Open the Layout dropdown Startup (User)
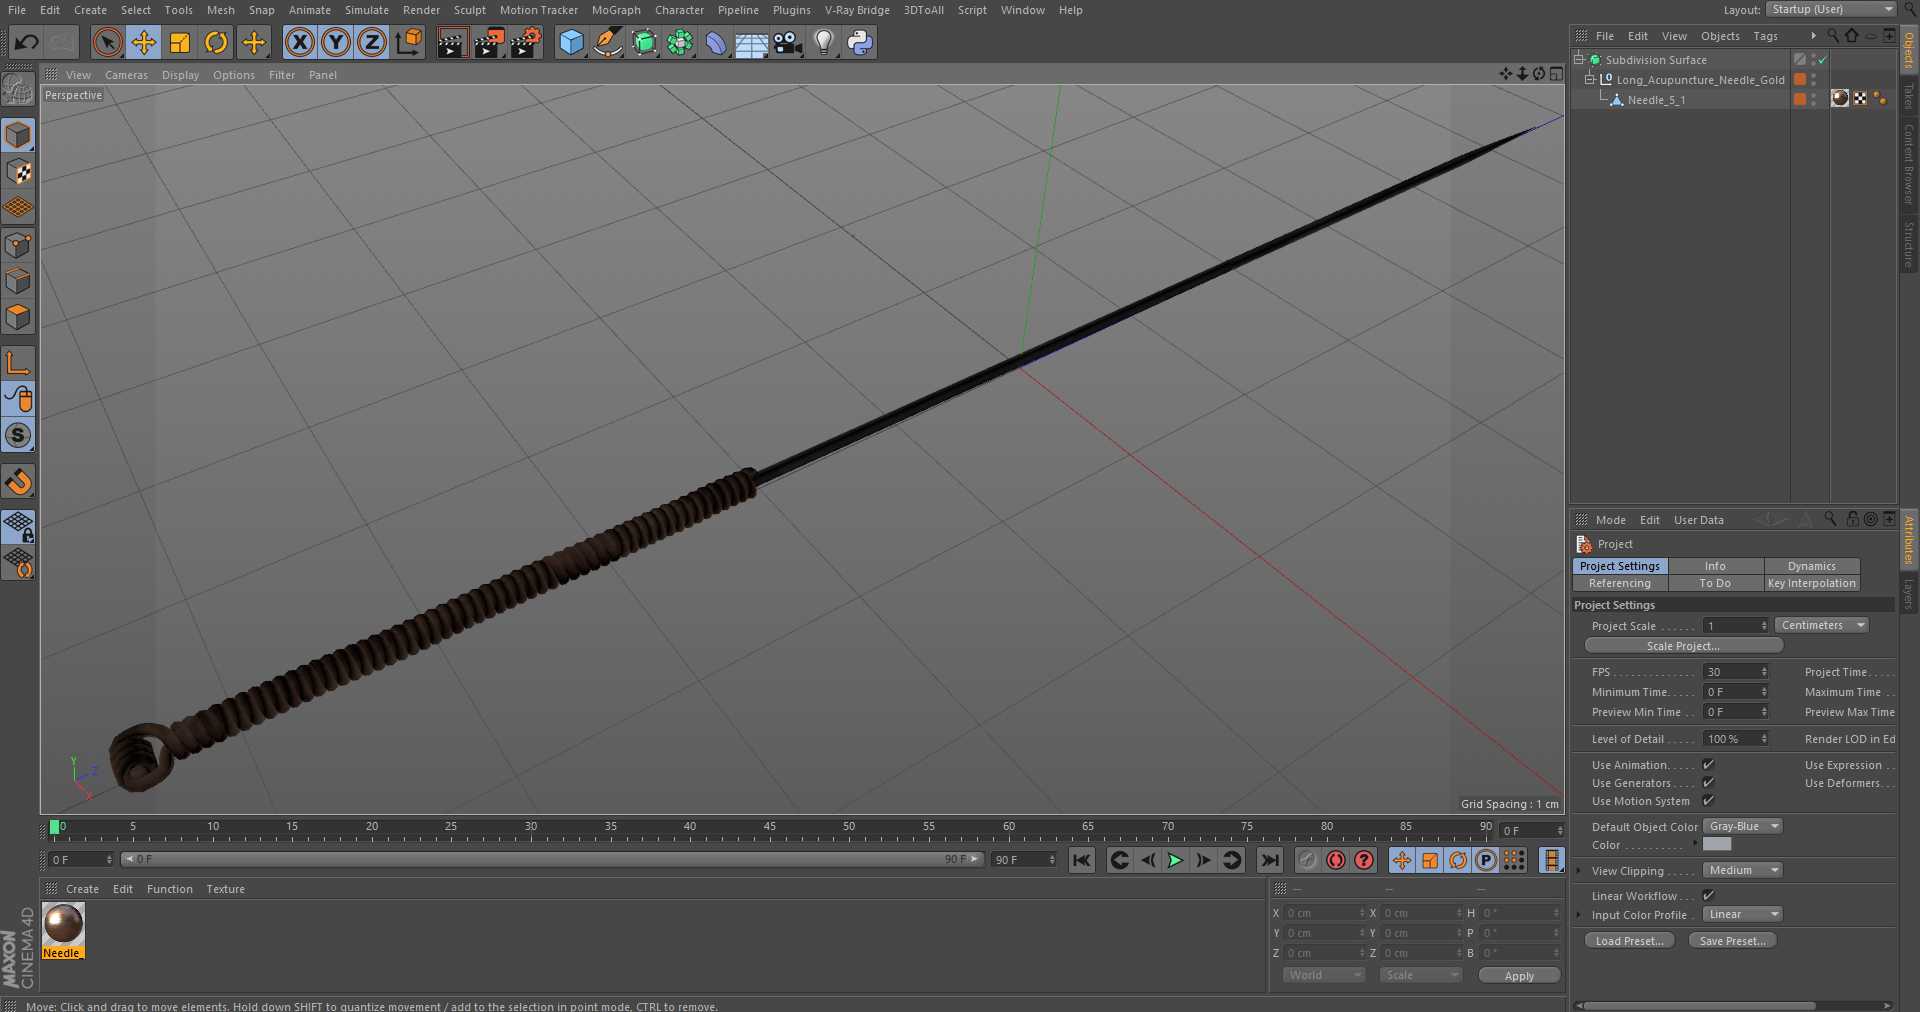 click(1831, 9)
